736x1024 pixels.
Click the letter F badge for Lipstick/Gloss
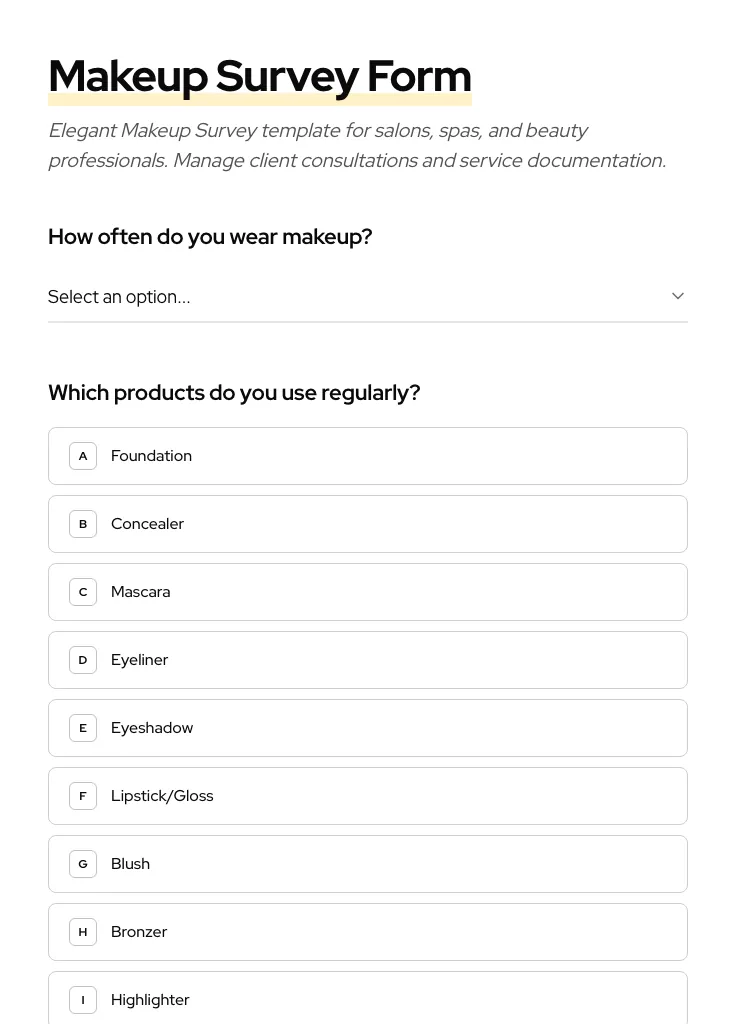point(83,795)
